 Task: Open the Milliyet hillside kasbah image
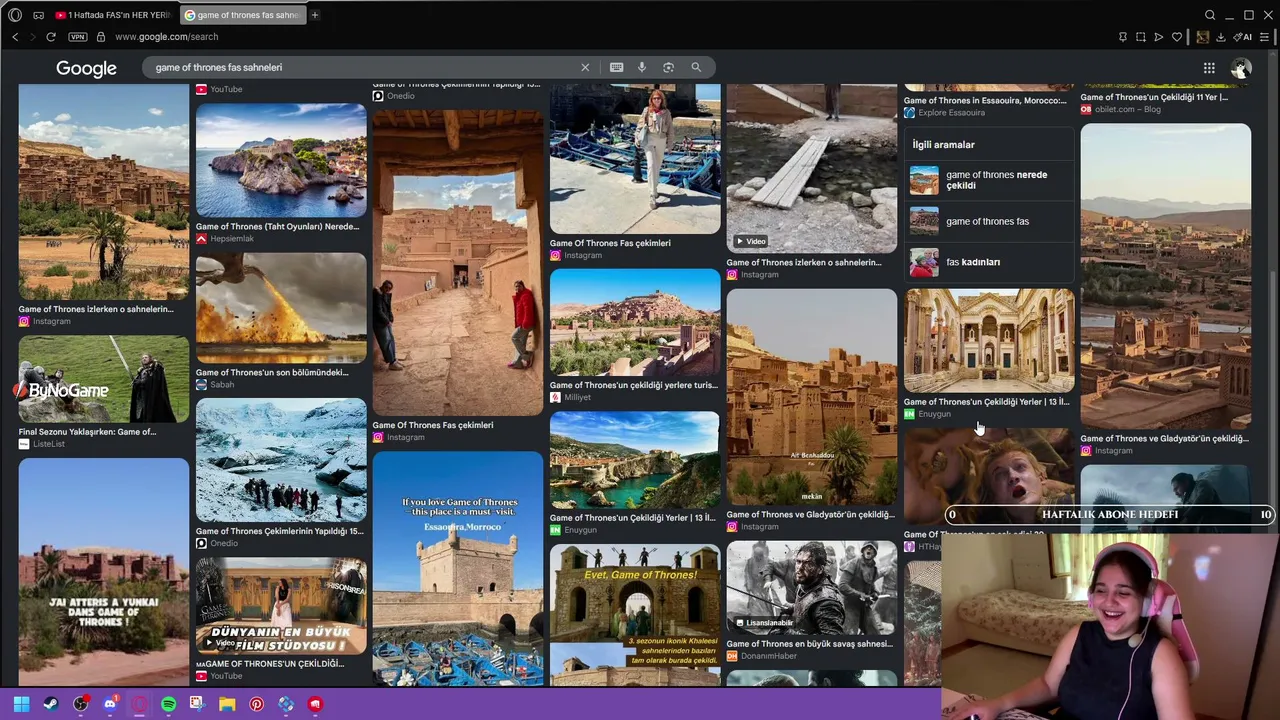pyautogui.click(x=635, y=322)
